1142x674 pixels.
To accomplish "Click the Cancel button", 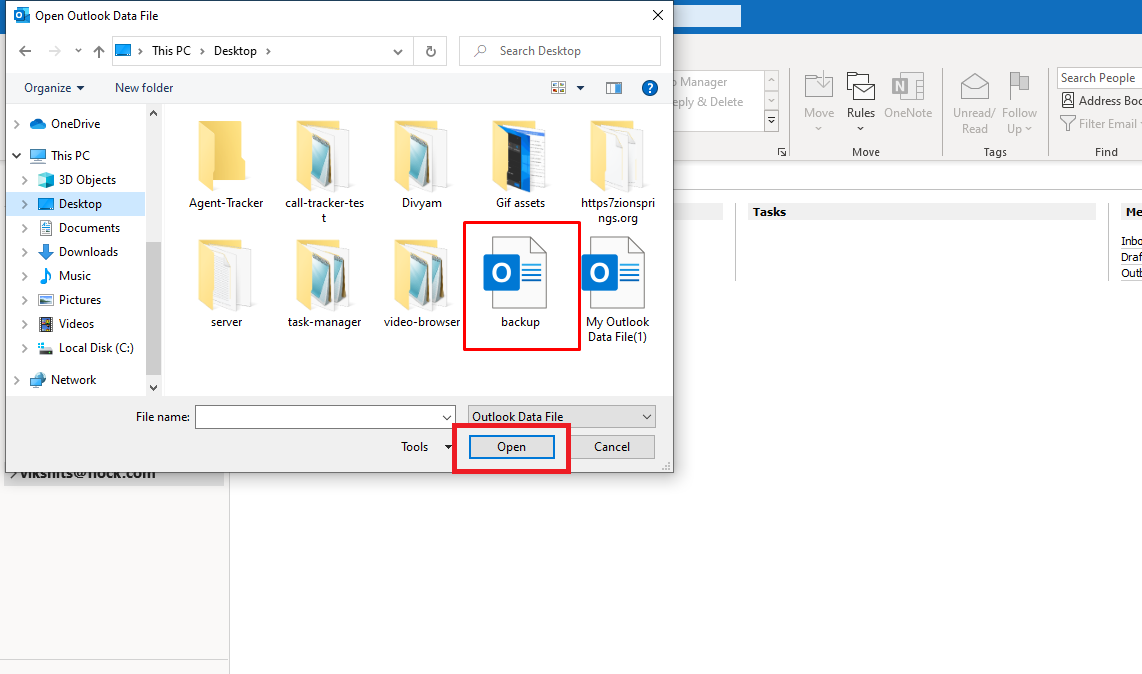I will coord(612,447).
